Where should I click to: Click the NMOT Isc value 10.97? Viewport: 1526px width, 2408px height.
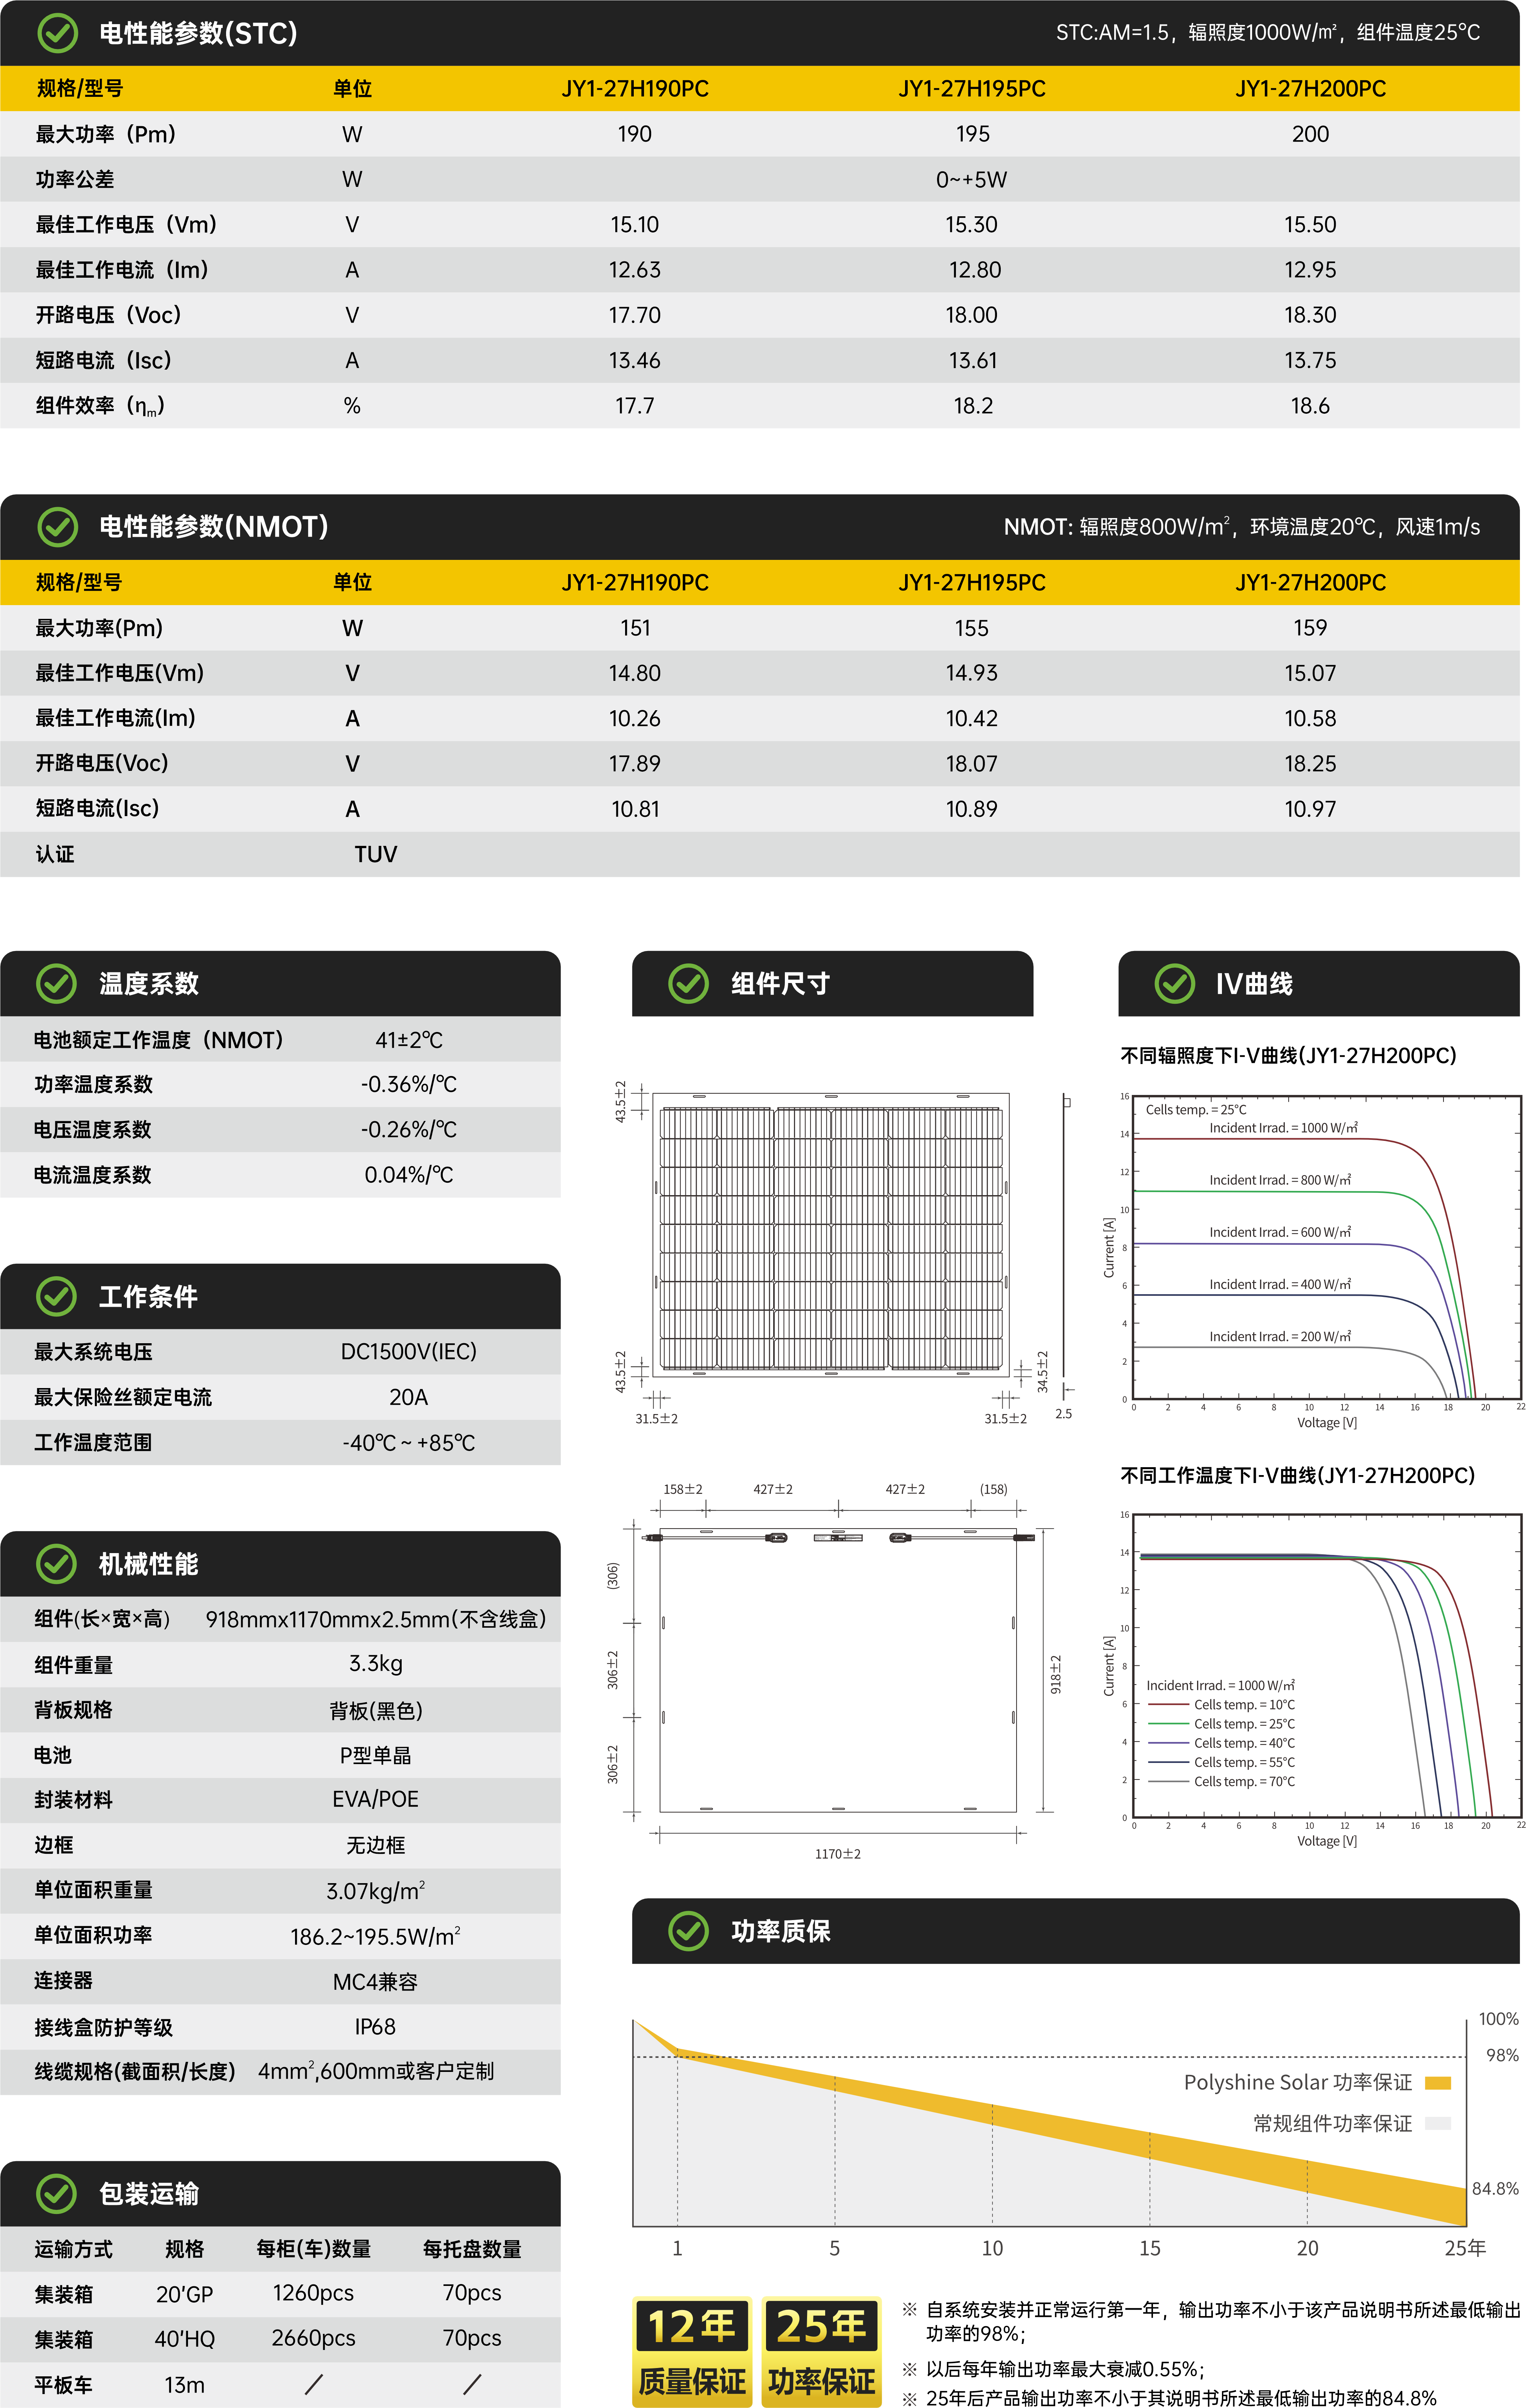click(x=1310, y=809)
